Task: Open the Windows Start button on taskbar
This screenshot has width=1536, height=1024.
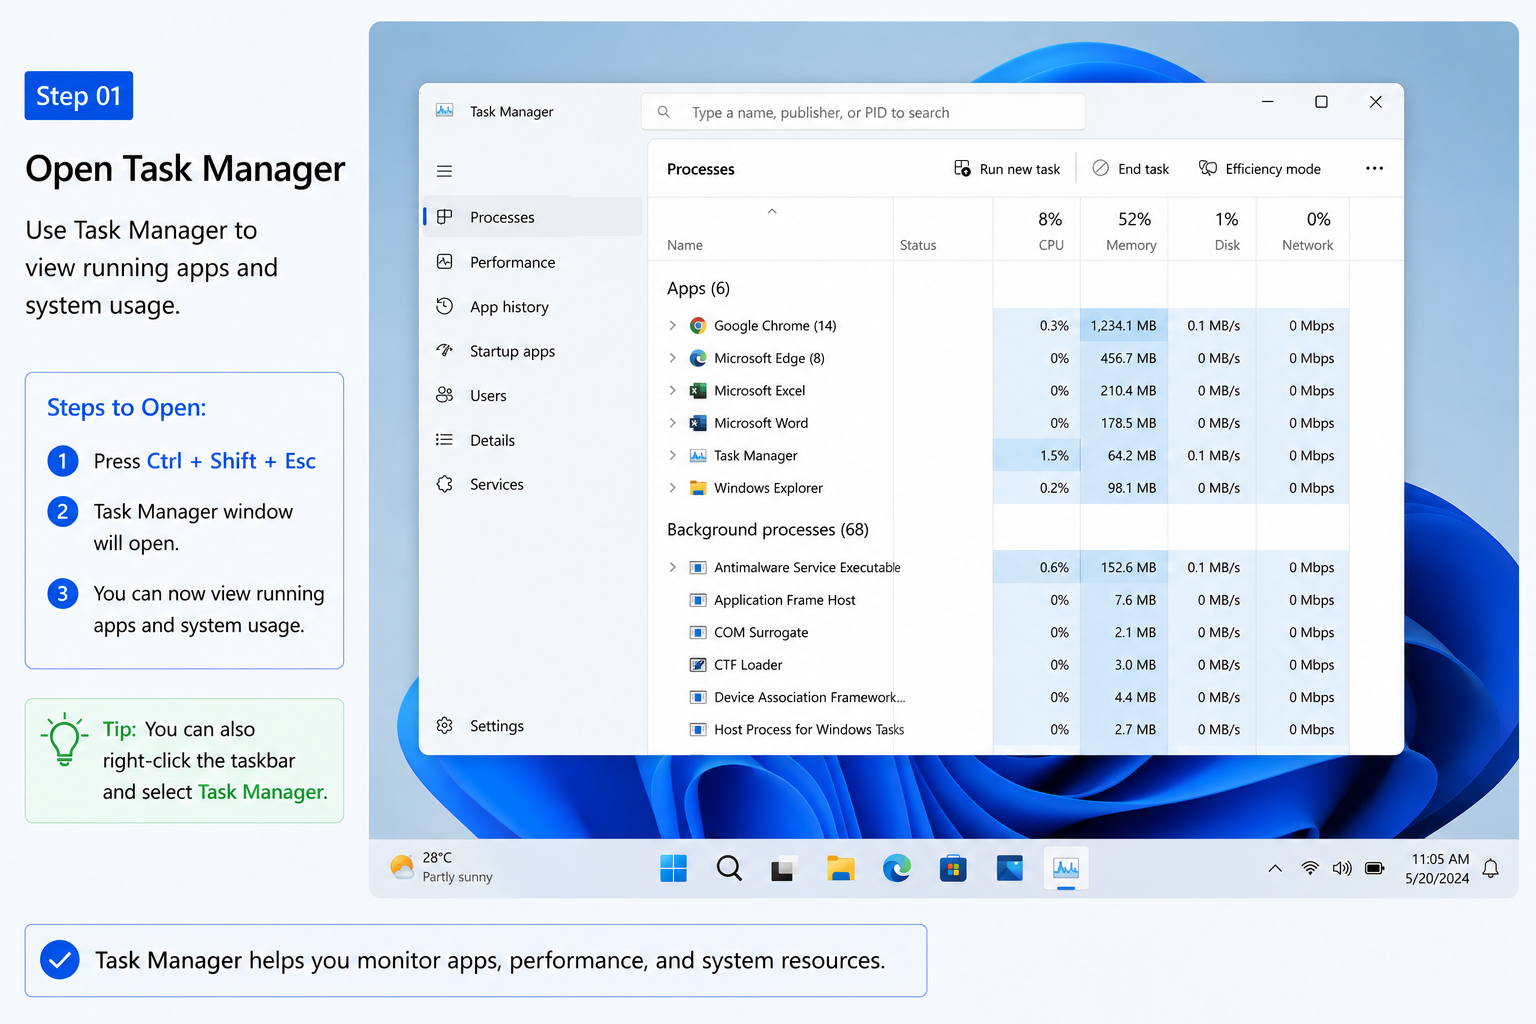Action: coord(673,868)
